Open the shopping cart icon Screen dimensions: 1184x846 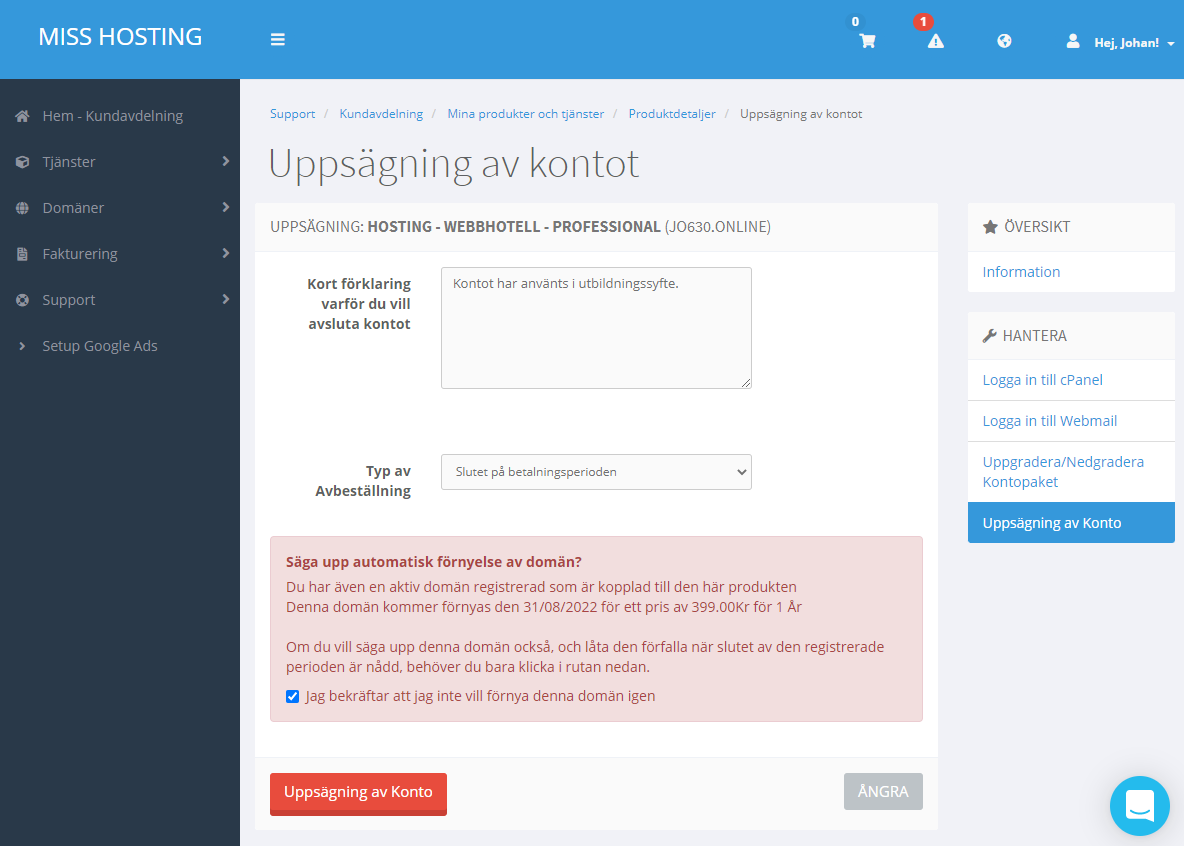coord(867,41)
